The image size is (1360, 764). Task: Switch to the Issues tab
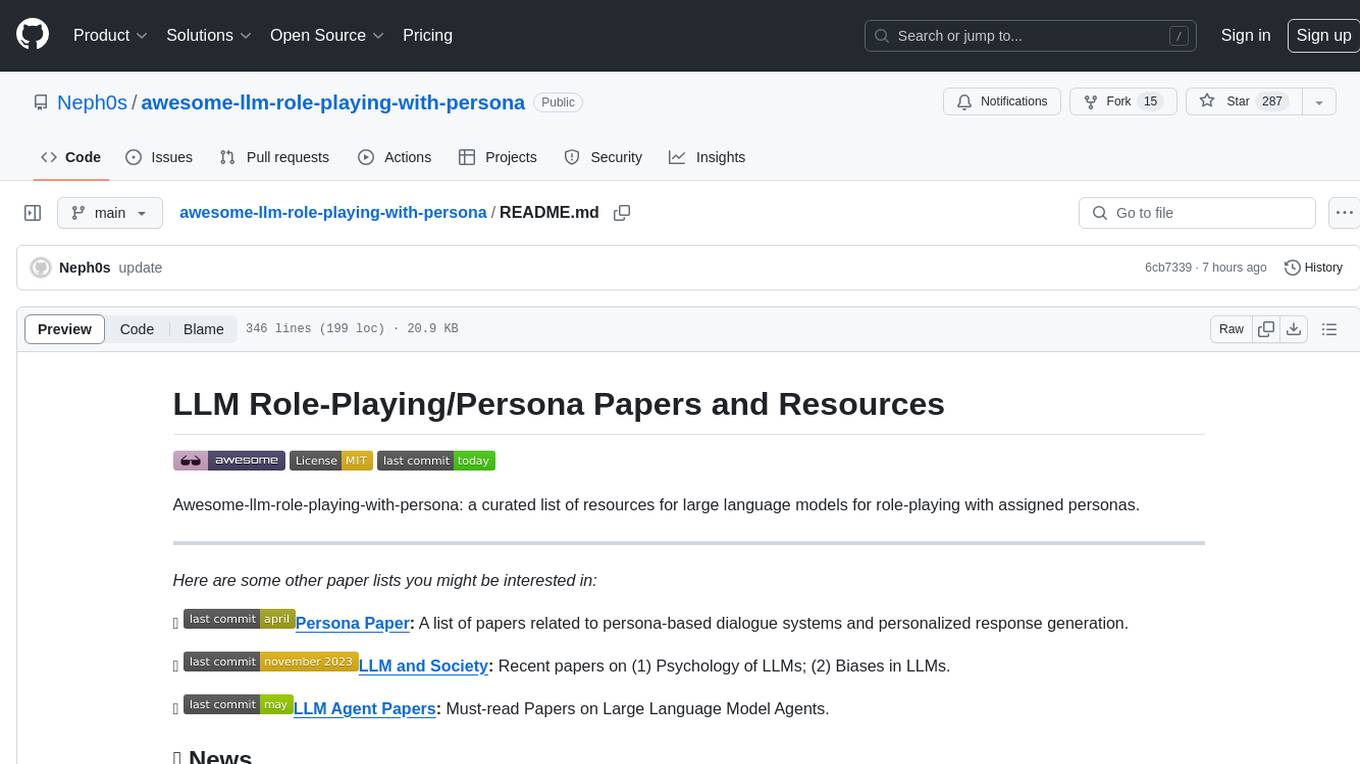pos(159,157)
